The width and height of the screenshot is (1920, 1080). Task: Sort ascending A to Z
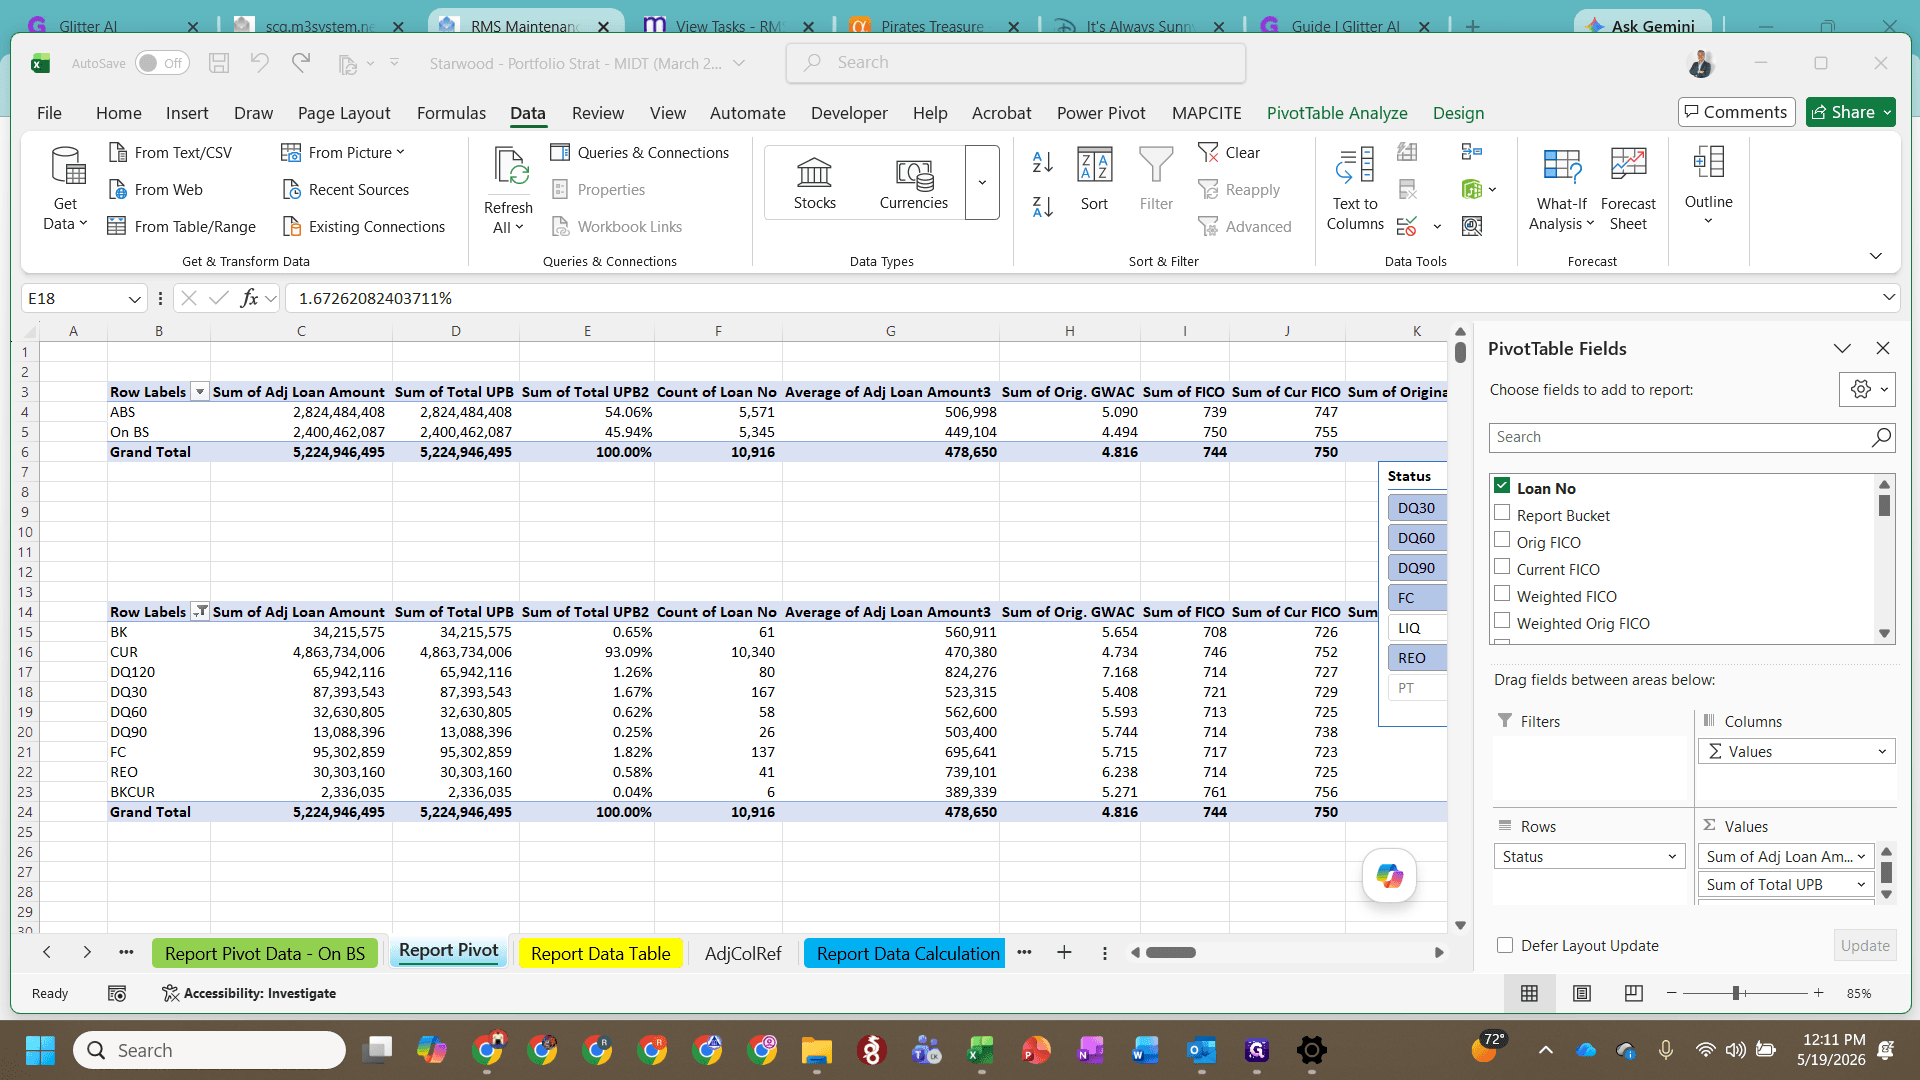pyautogui.click(x=1043, y=162)
